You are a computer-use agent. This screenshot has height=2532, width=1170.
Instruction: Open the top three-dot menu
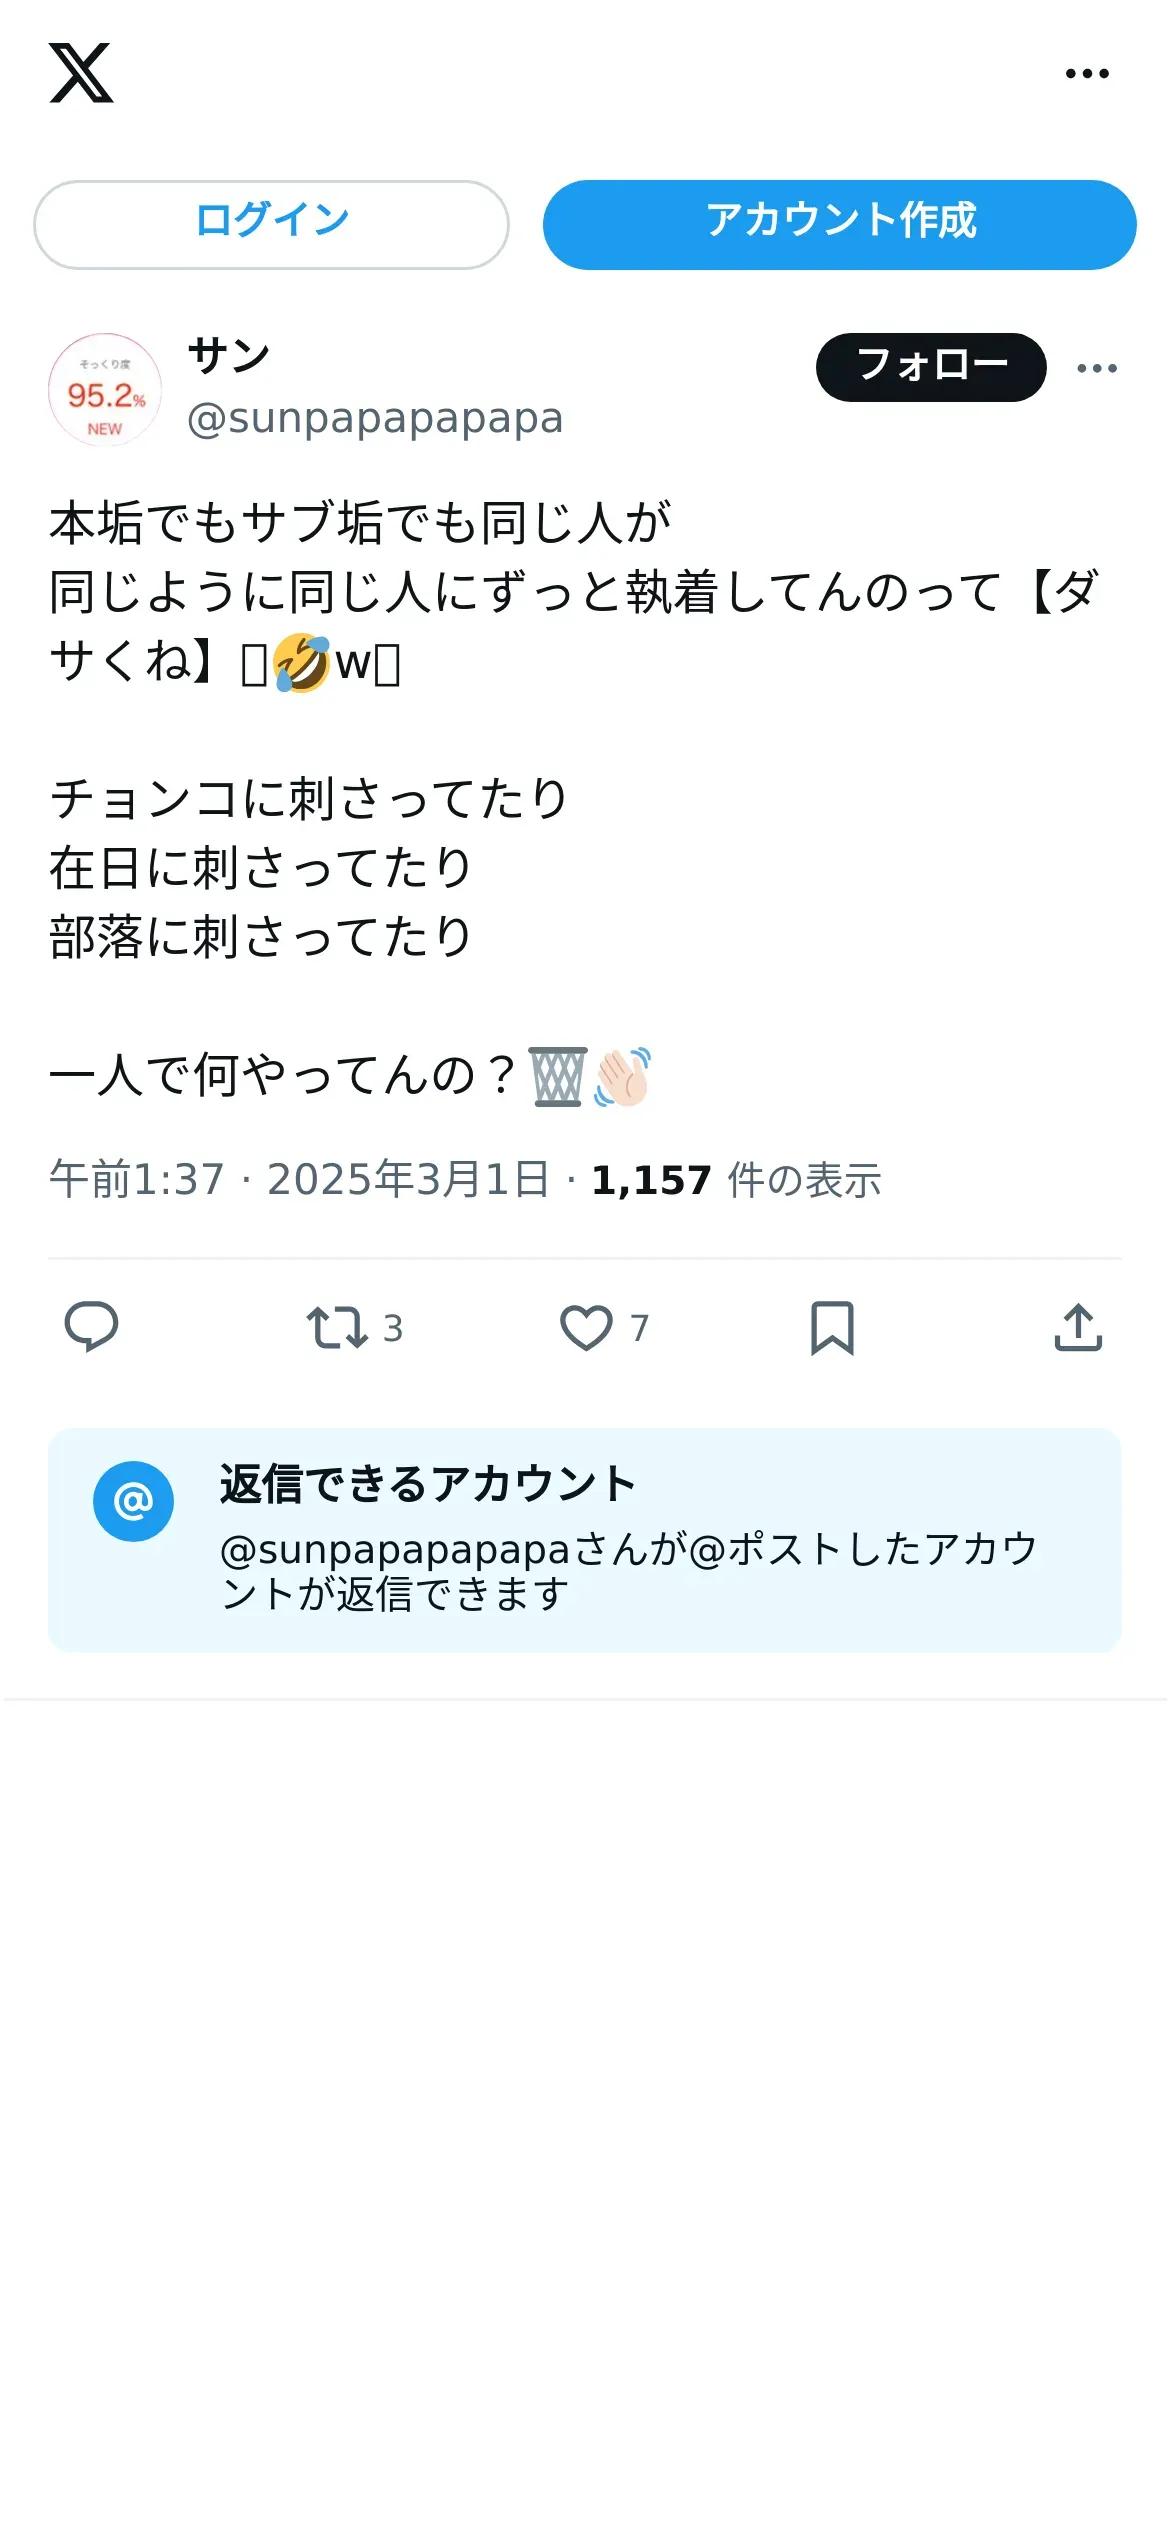tap(1087, 73)
